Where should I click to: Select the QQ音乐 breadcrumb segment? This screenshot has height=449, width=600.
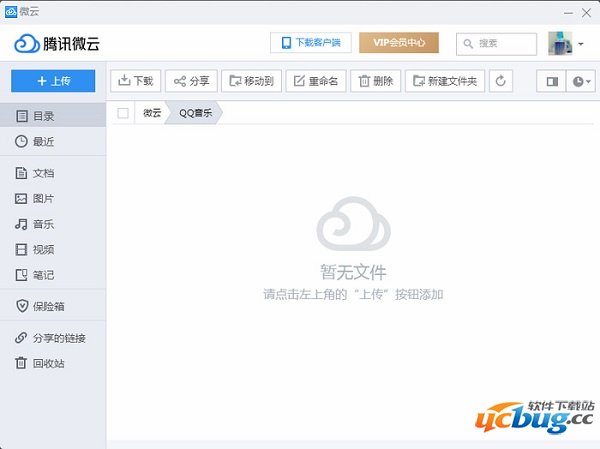[x=196, y=113]
